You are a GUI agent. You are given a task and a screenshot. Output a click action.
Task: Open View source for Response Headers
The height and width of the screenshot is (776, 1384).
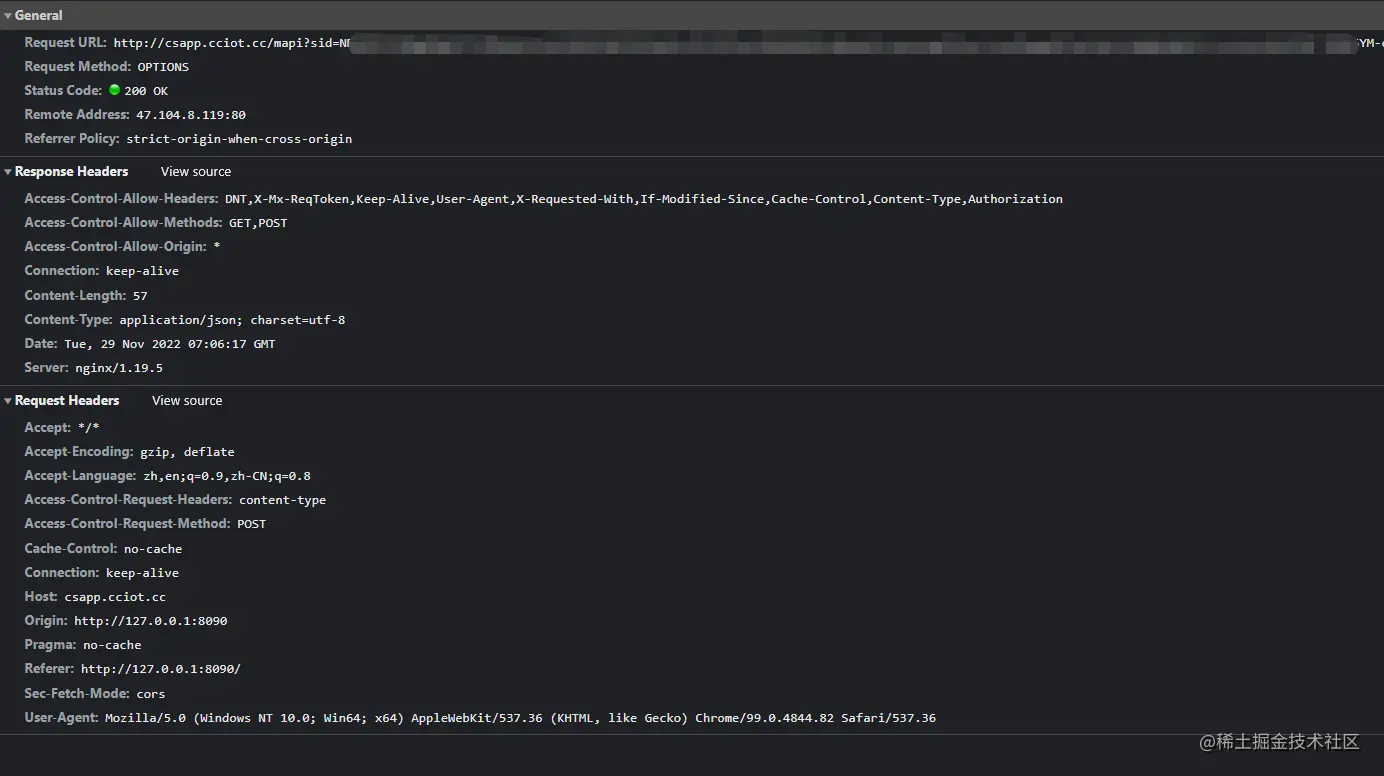point(195,172)
